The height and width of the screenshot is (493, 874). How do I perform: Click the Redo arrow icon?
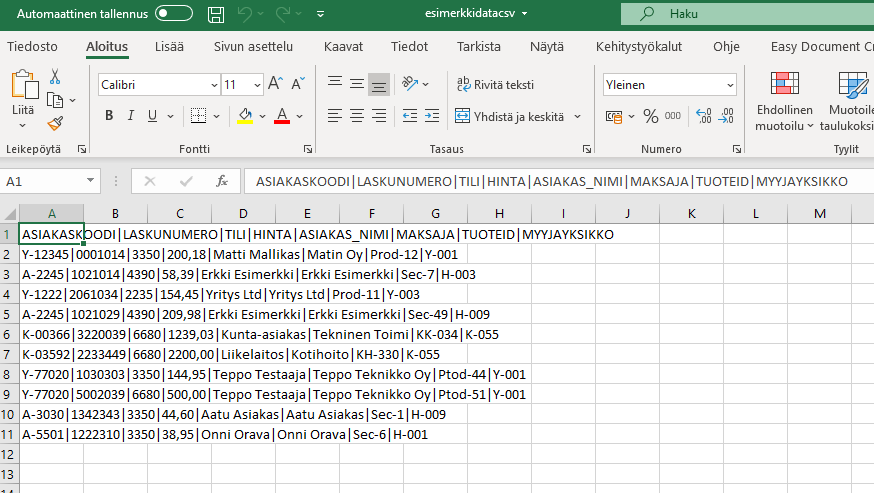[x=283, y=14]
